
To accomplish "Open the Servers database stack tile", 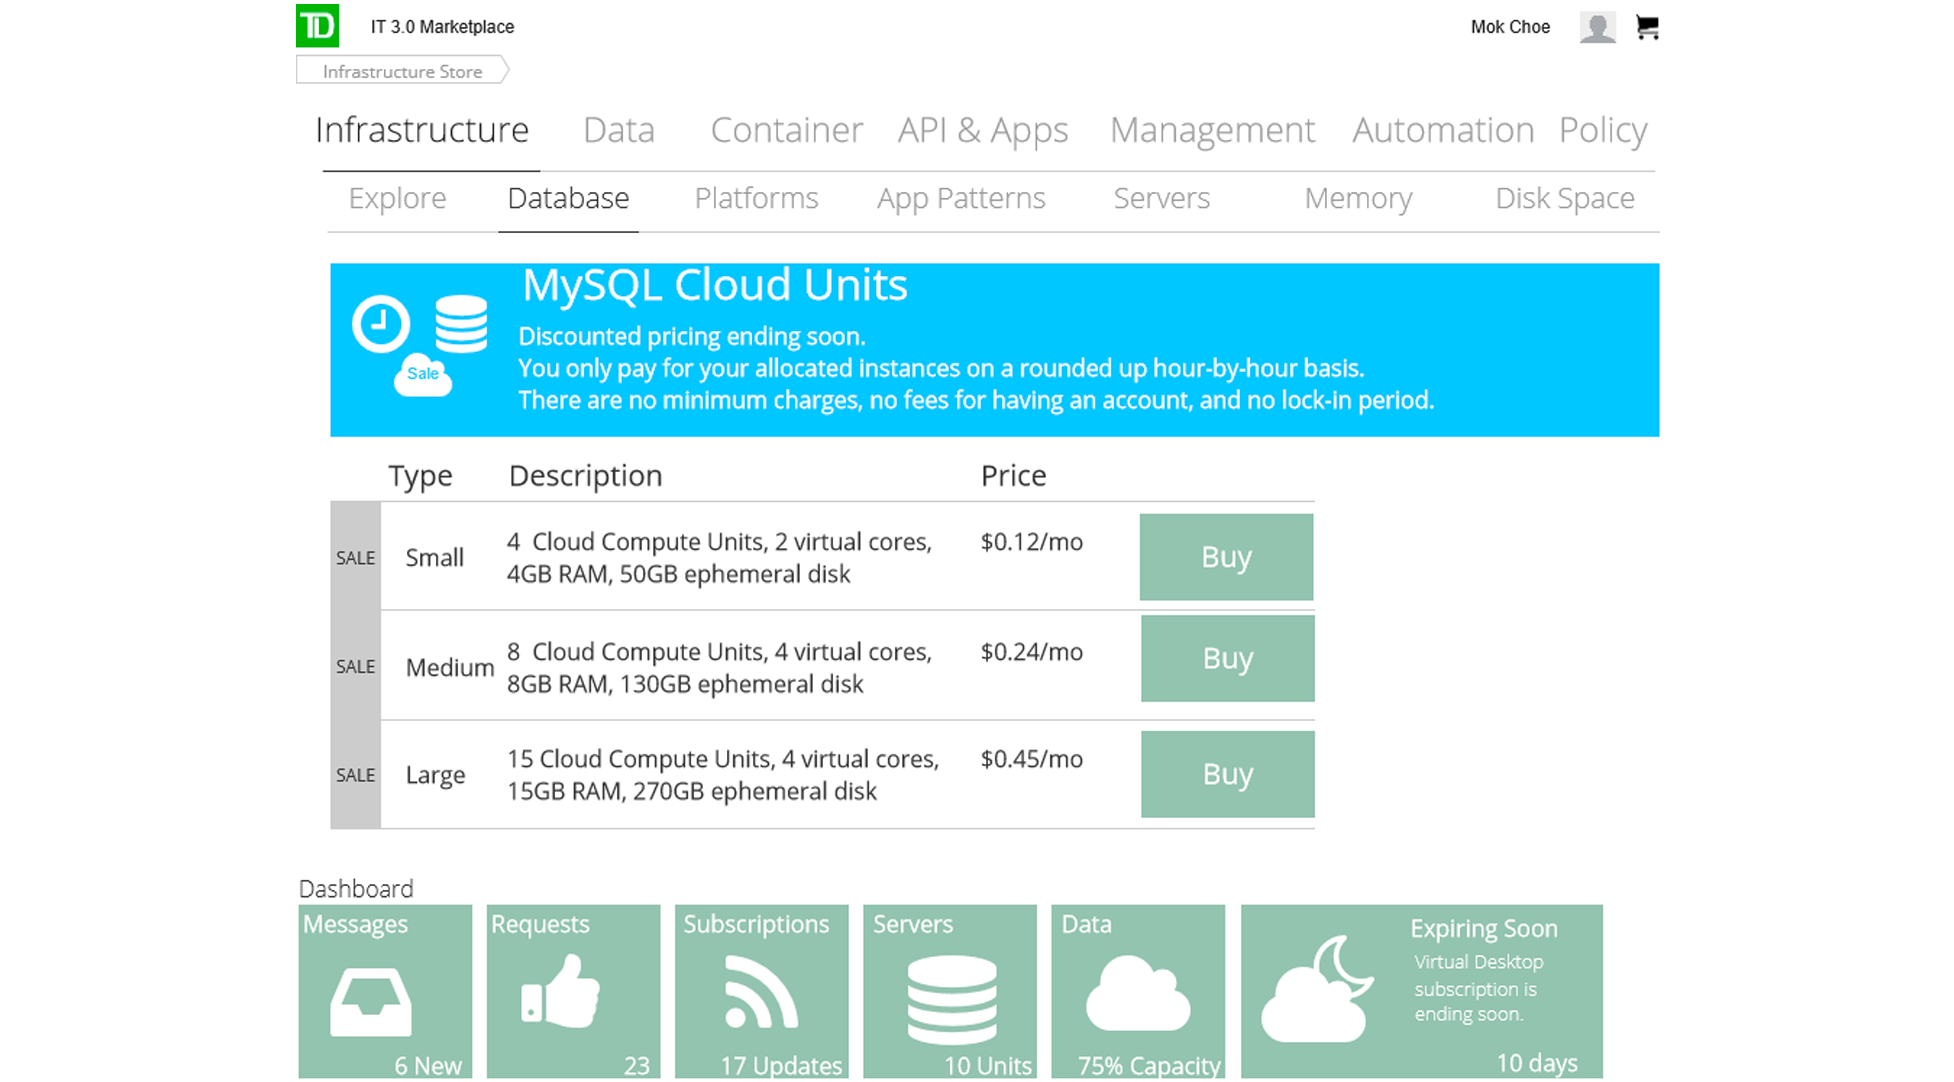I will (950, 991).
